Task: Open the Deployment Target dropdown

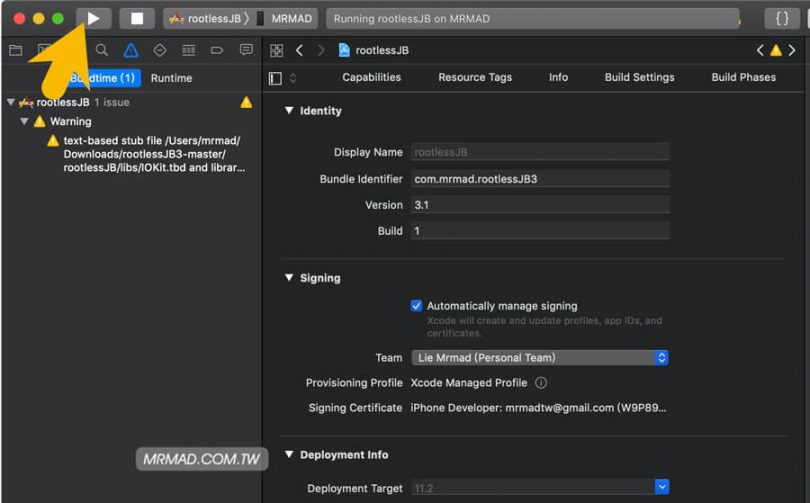Action: coord(539,488)
